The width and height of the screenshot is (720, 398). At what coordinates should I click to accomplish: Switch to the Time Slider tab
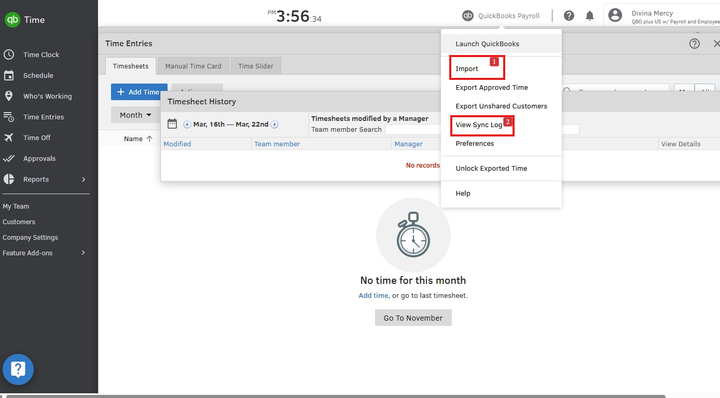tap(256, 66)
